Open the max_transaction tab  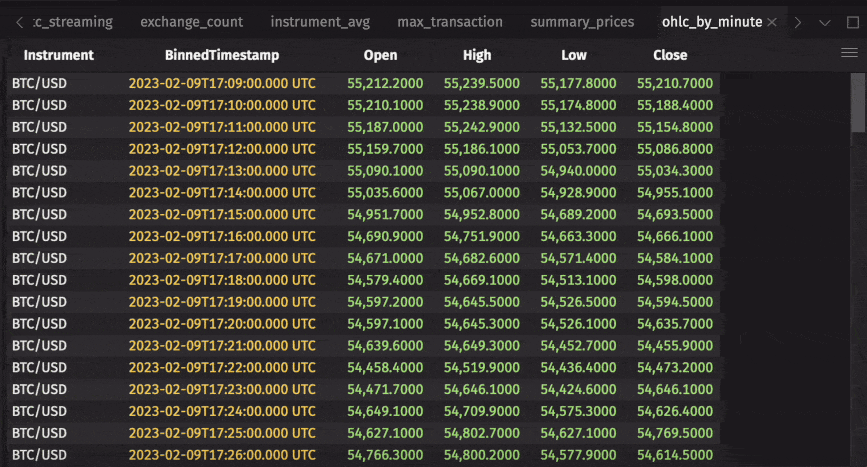coord(450,22)
